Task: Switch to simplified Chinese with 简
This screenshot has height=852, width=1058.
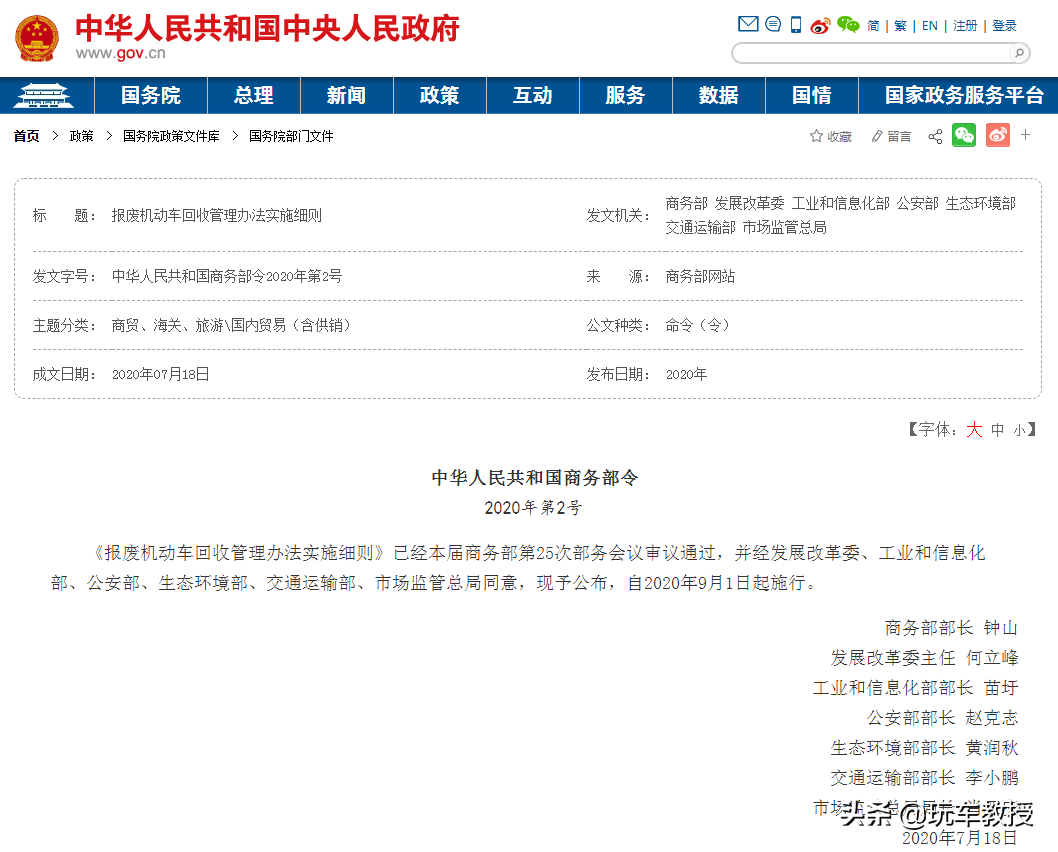Action: pos(872,25)
